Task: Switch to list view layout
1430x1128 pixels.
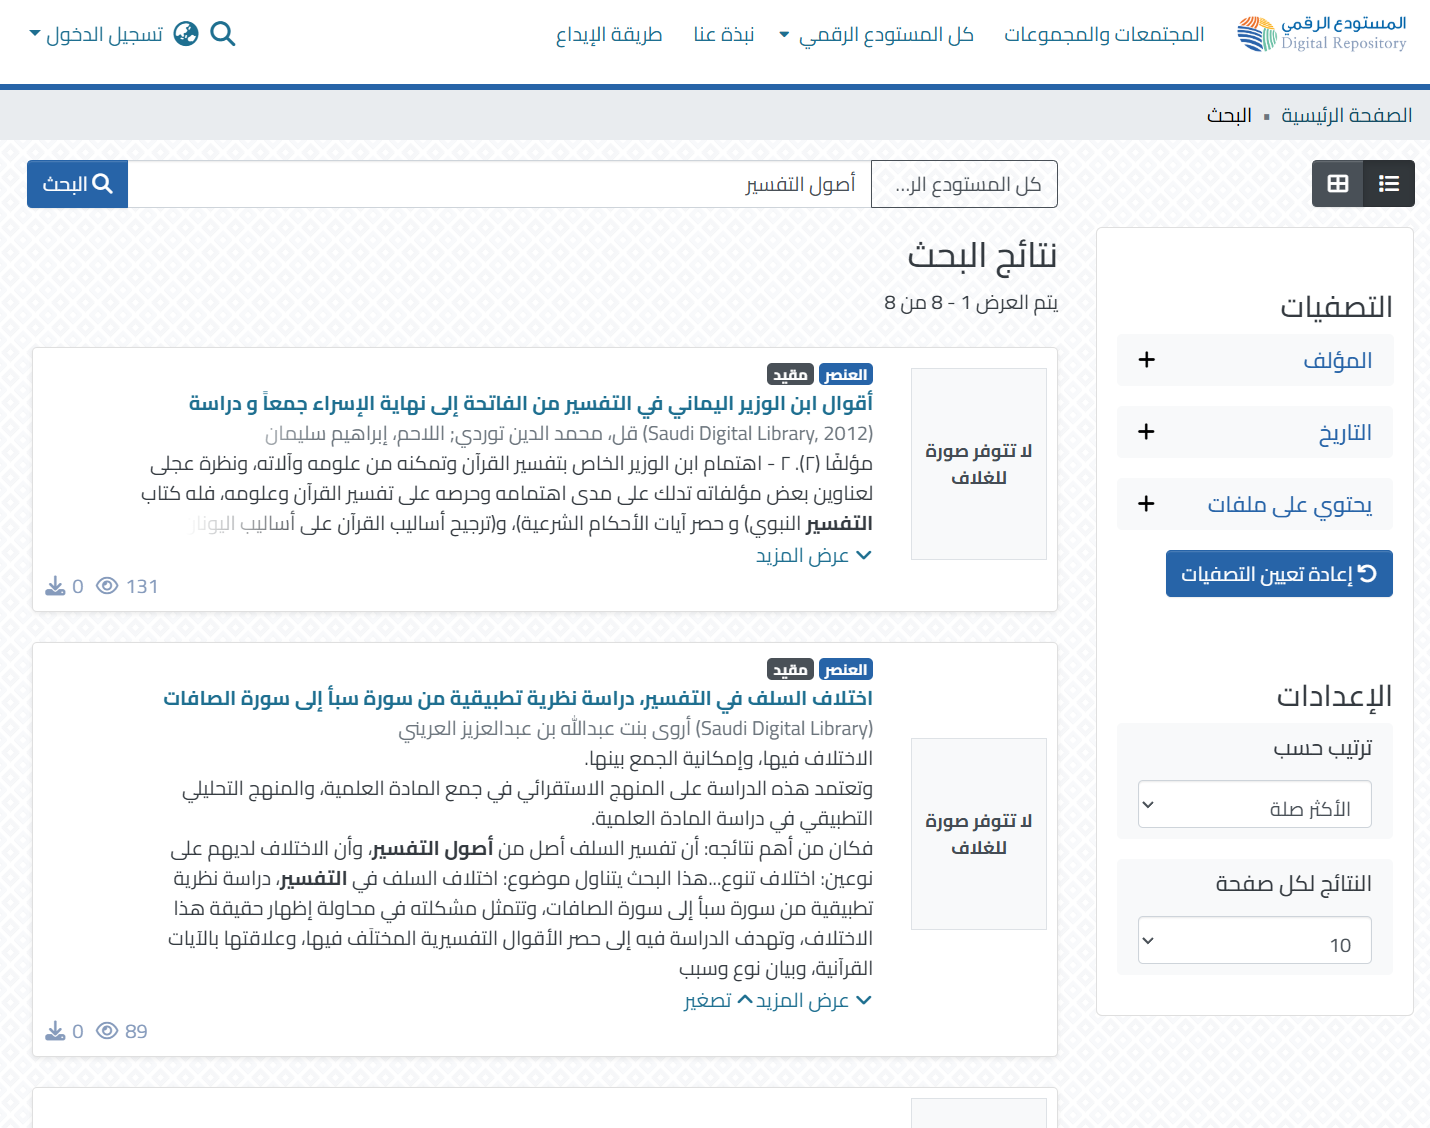Action: pyautogui.click(x=1388, y=184)
